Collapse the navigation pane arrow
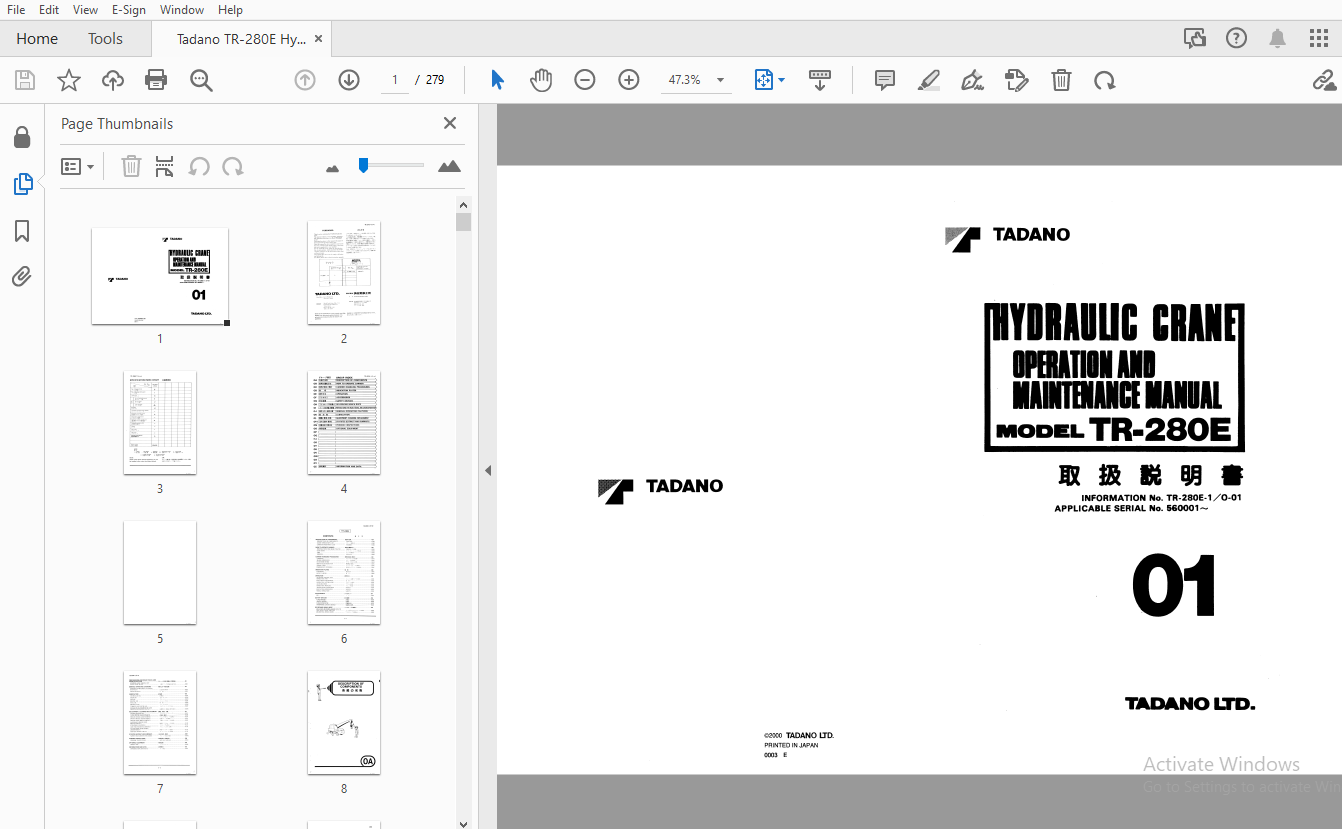This screenshot has width=1342, height=829. tap(488, 470)
